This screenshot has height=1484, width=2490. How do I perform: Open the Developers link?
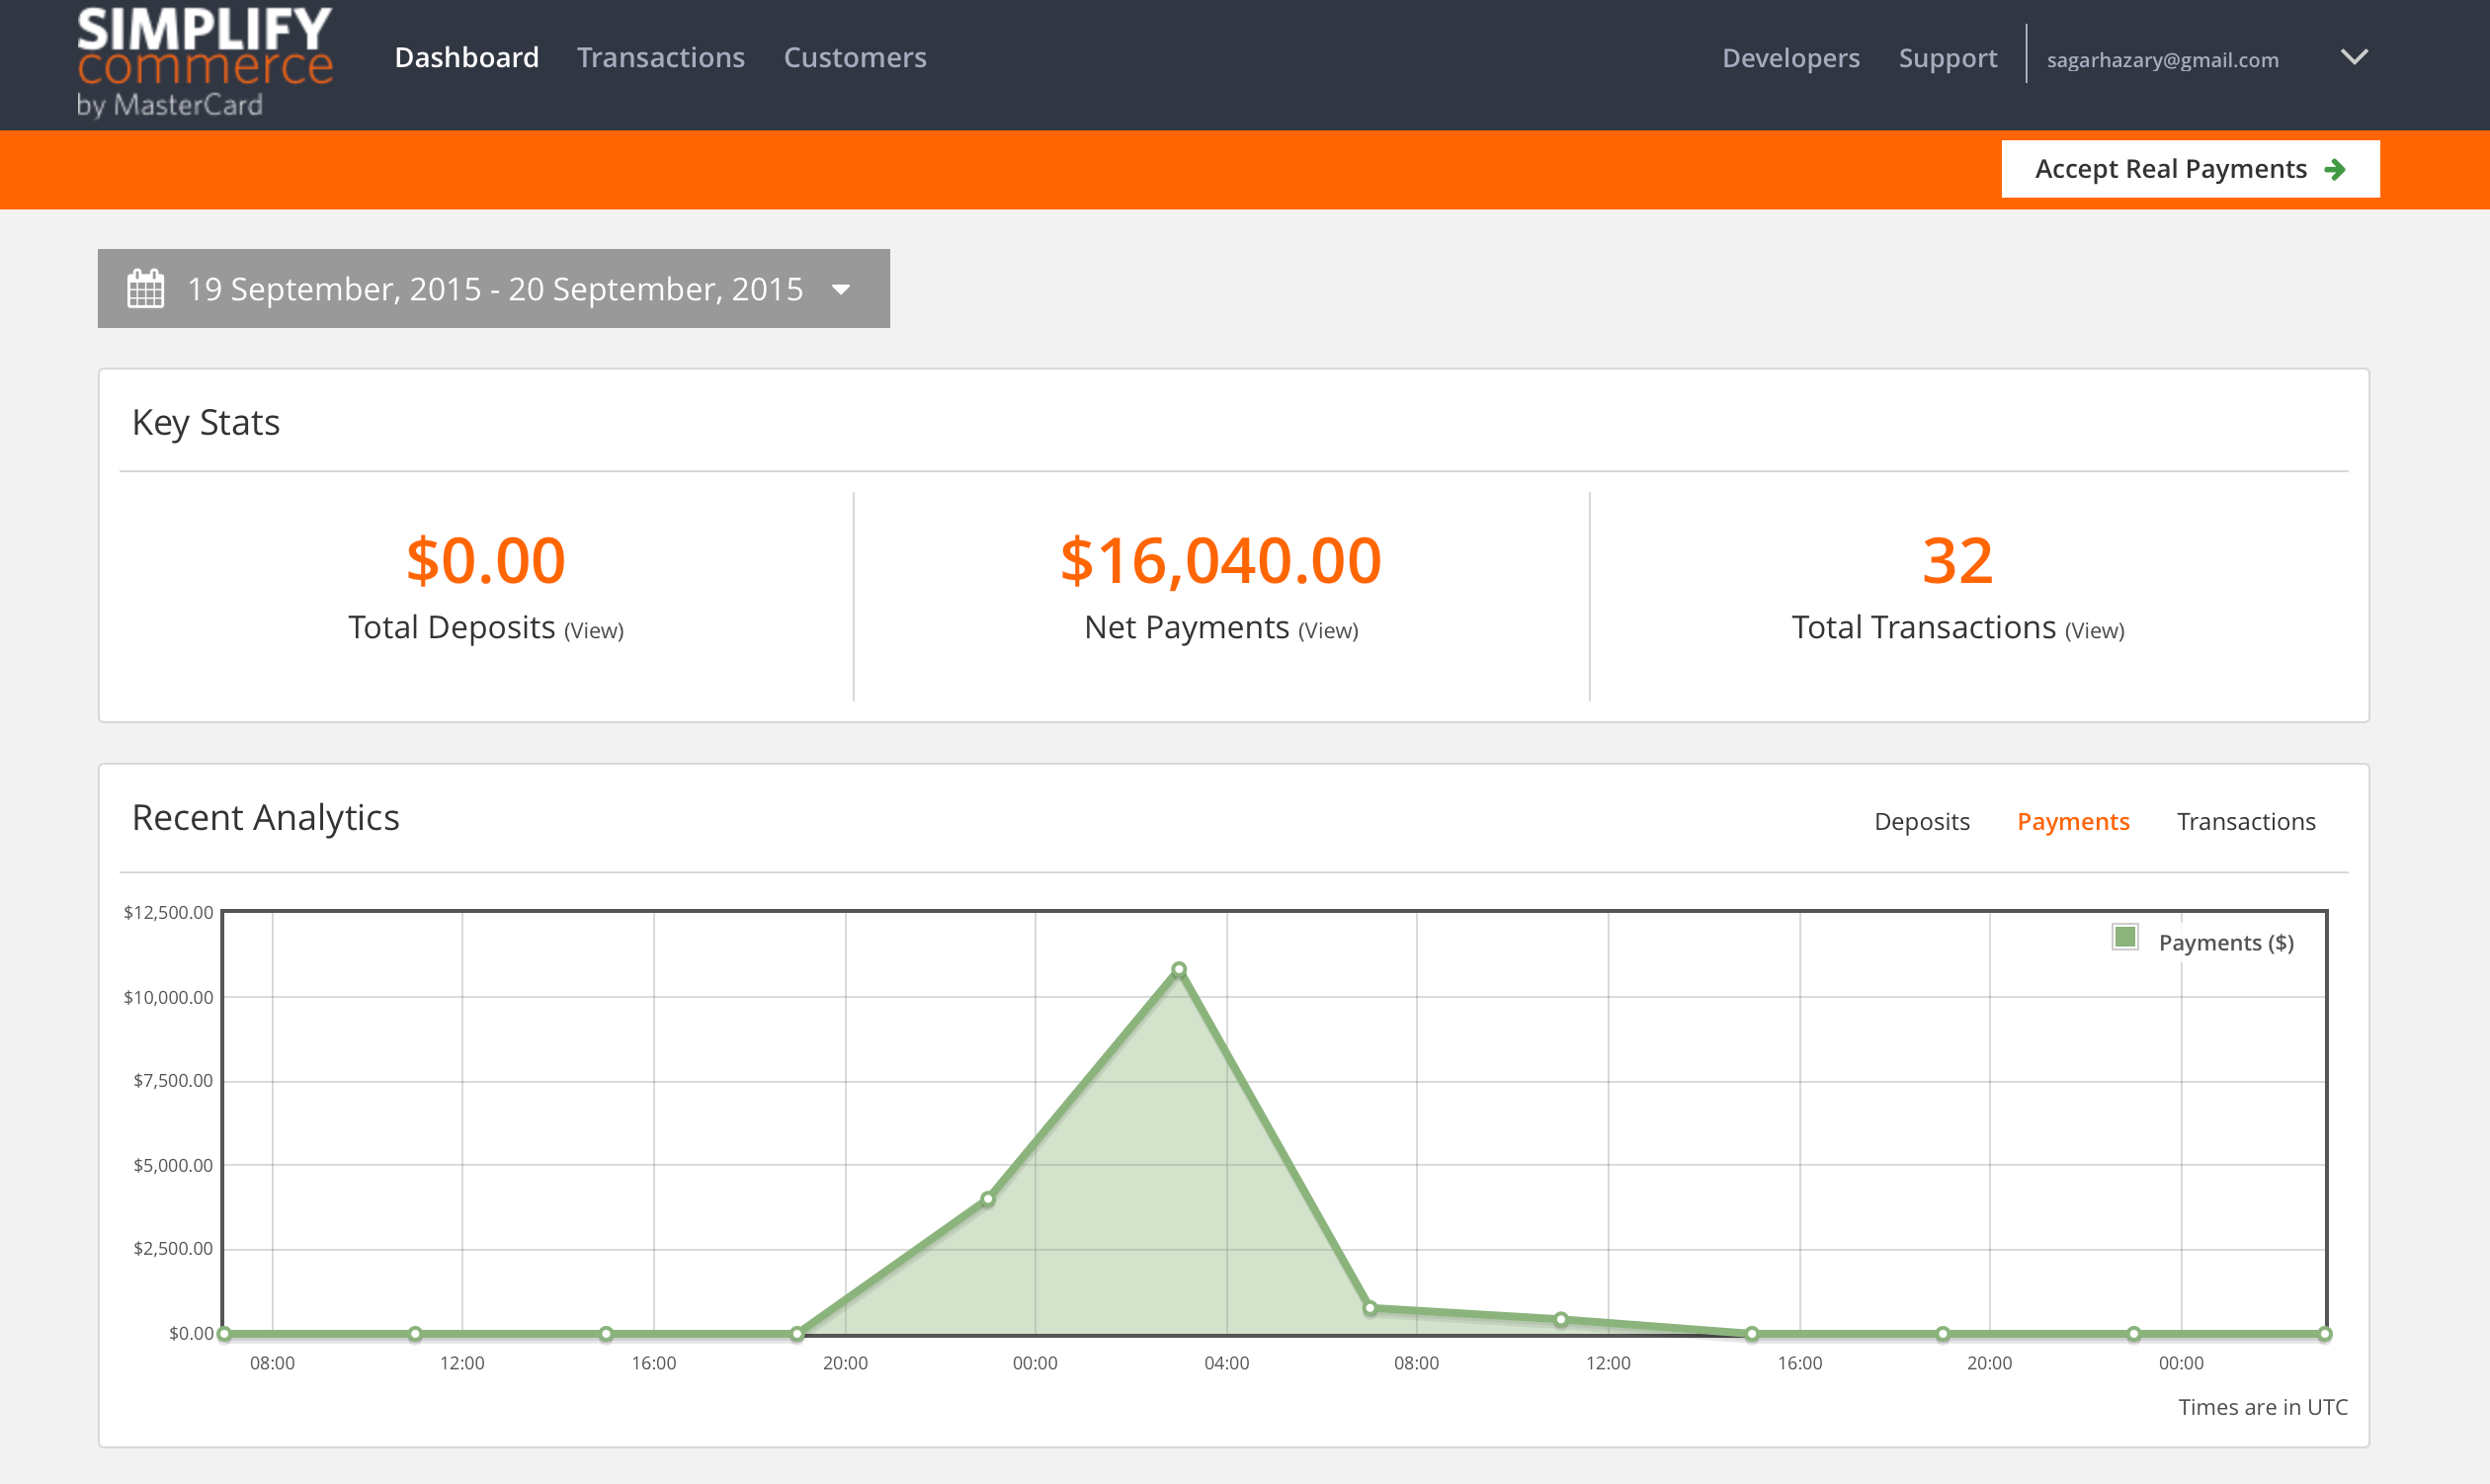[x=1790, y=58]
